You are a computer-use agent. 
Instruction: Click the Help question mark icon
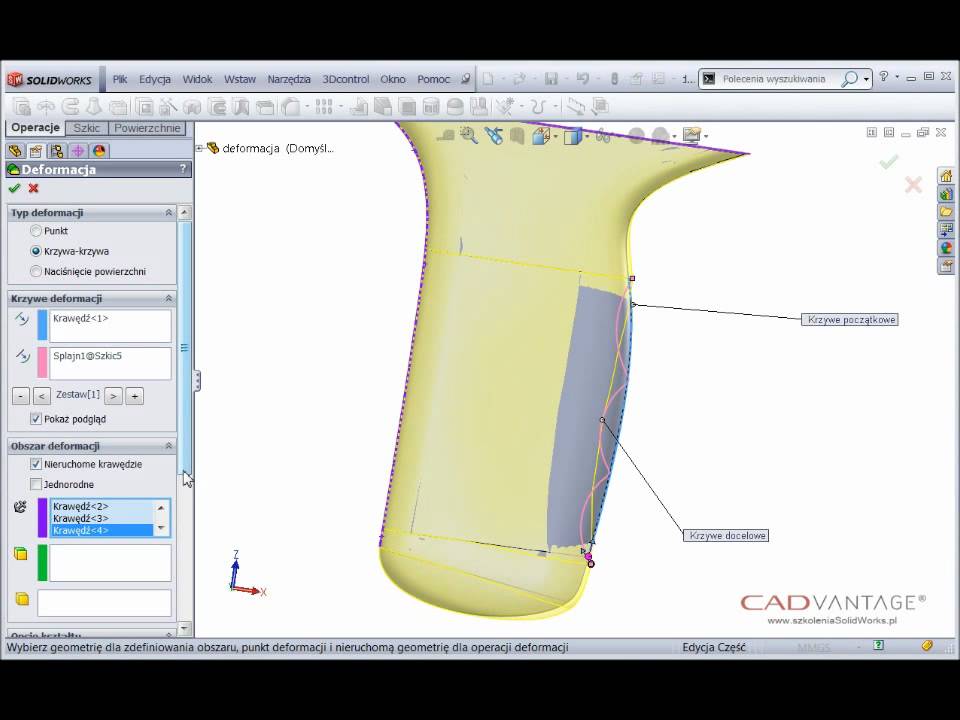(883, 77)
